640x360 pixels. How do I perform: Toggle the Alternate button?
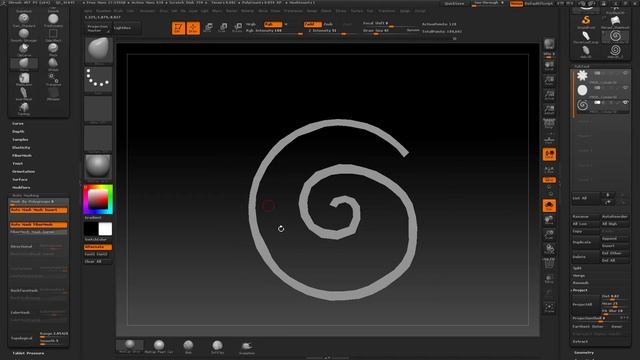(x=98, y=247)
